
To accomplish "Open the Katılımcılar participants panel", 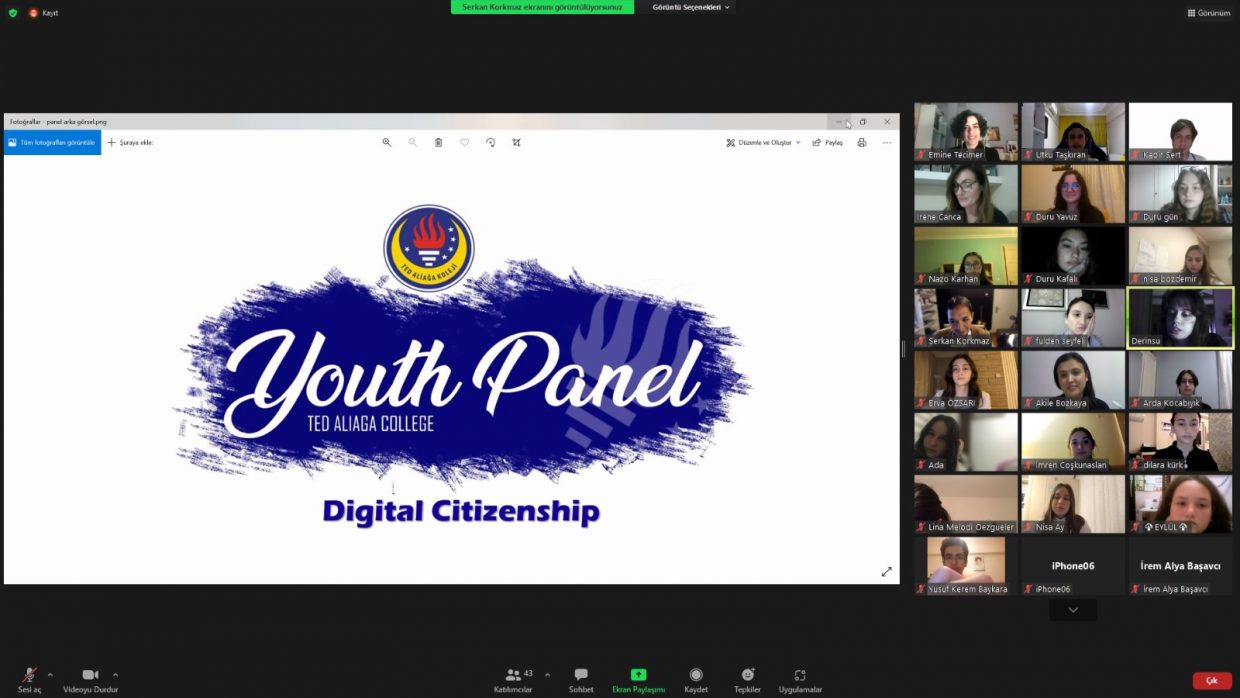I will 513,680.
